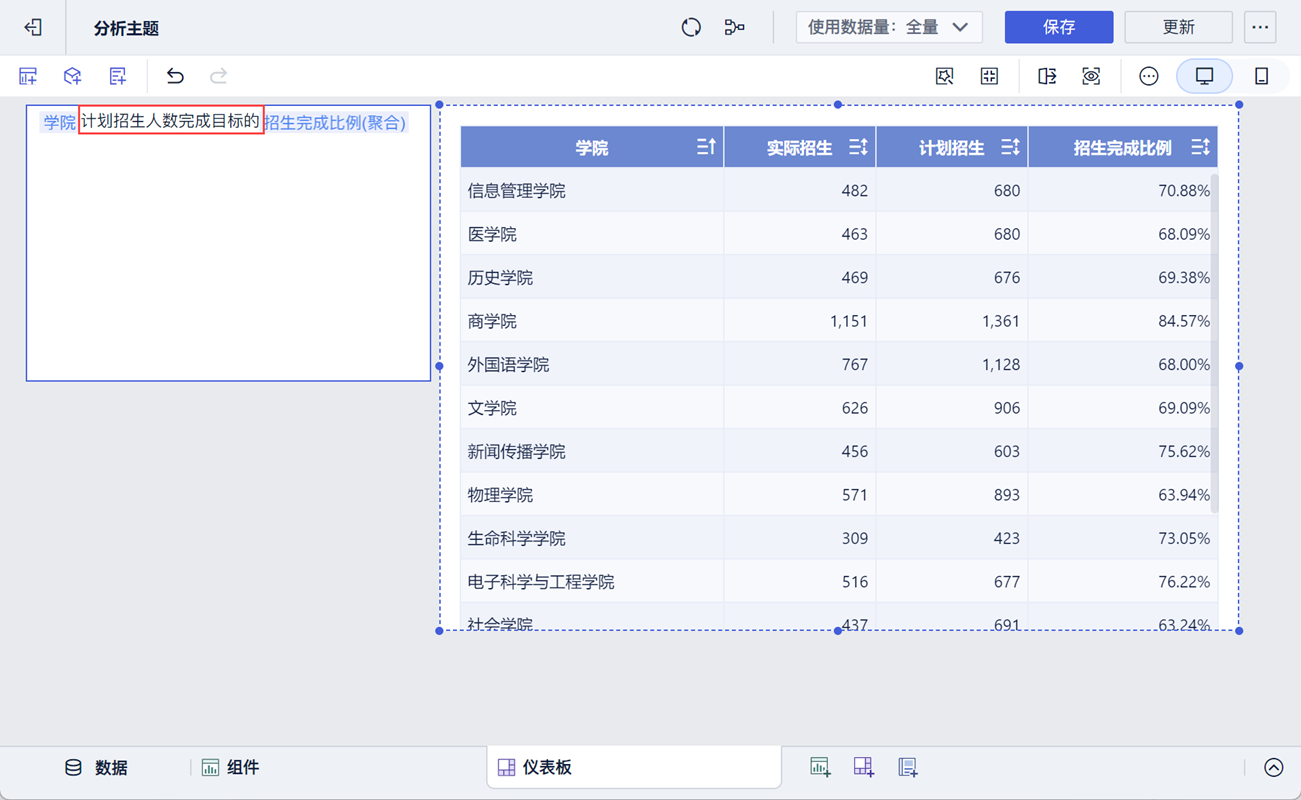Screen dimensions: 1301x800
Task: Open the data lineage flow icon
Action: tap(735, 27)
